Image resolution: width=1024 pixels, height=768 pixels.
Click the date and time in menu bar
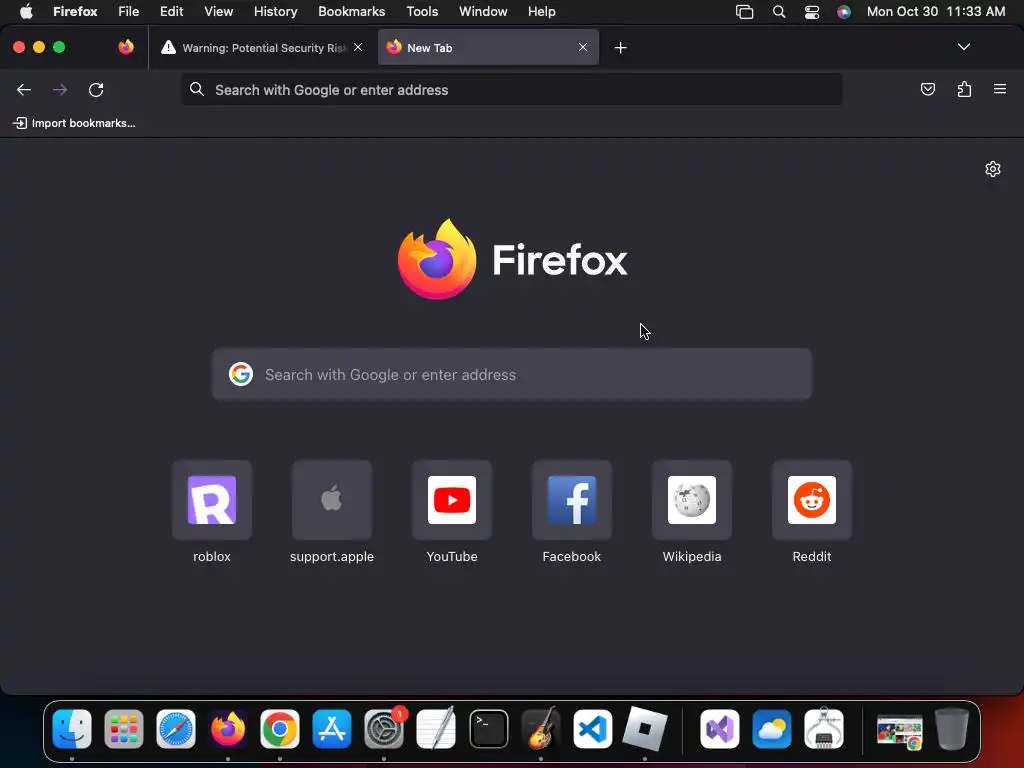[x=935, y=11]
